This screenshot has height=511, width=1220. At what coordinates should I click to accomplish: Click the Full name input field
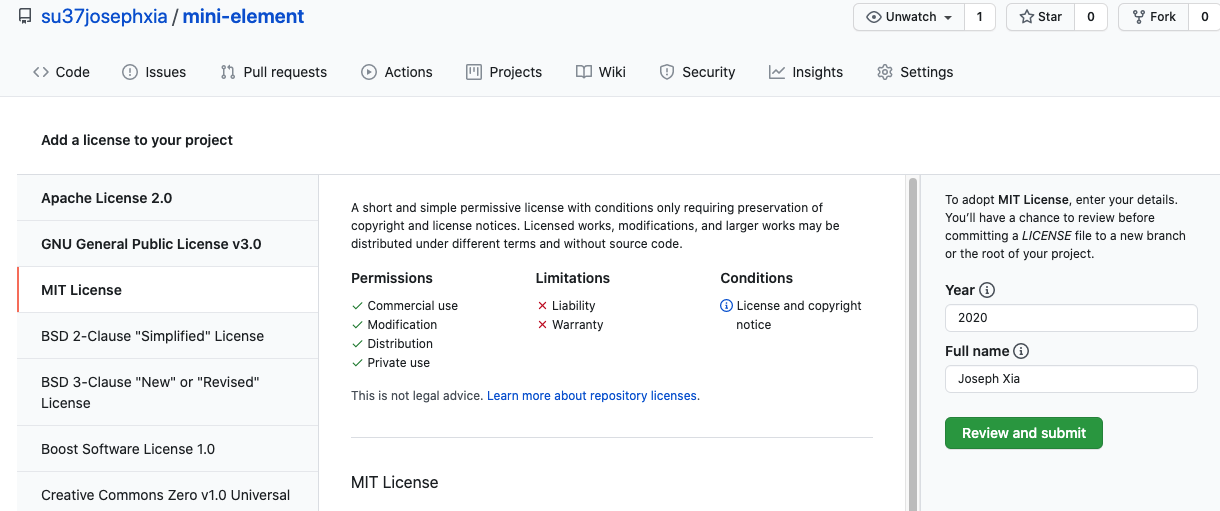[x=1071, y=379]
